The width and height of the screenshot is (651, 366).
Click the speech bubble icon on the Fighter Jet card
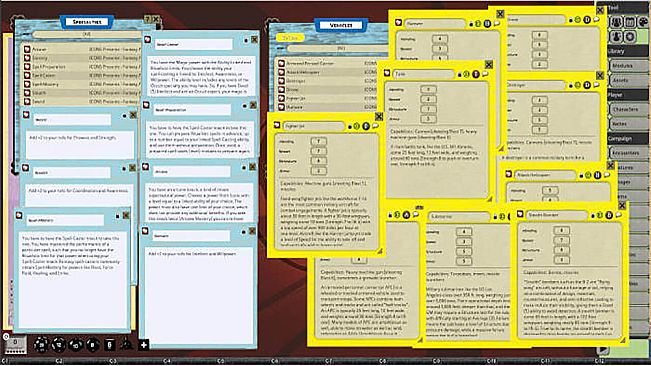pos(375,126)
